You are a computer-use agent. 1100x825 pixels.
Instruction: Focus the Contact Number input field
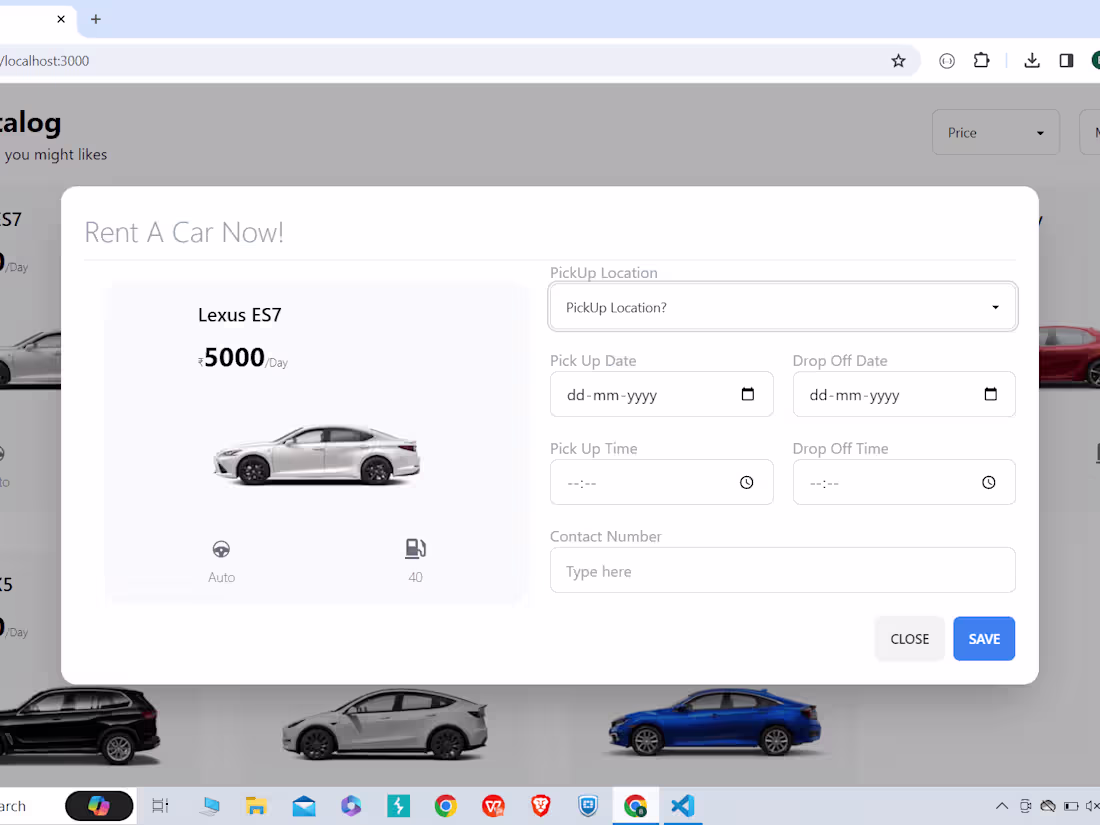tap(783, 570)
